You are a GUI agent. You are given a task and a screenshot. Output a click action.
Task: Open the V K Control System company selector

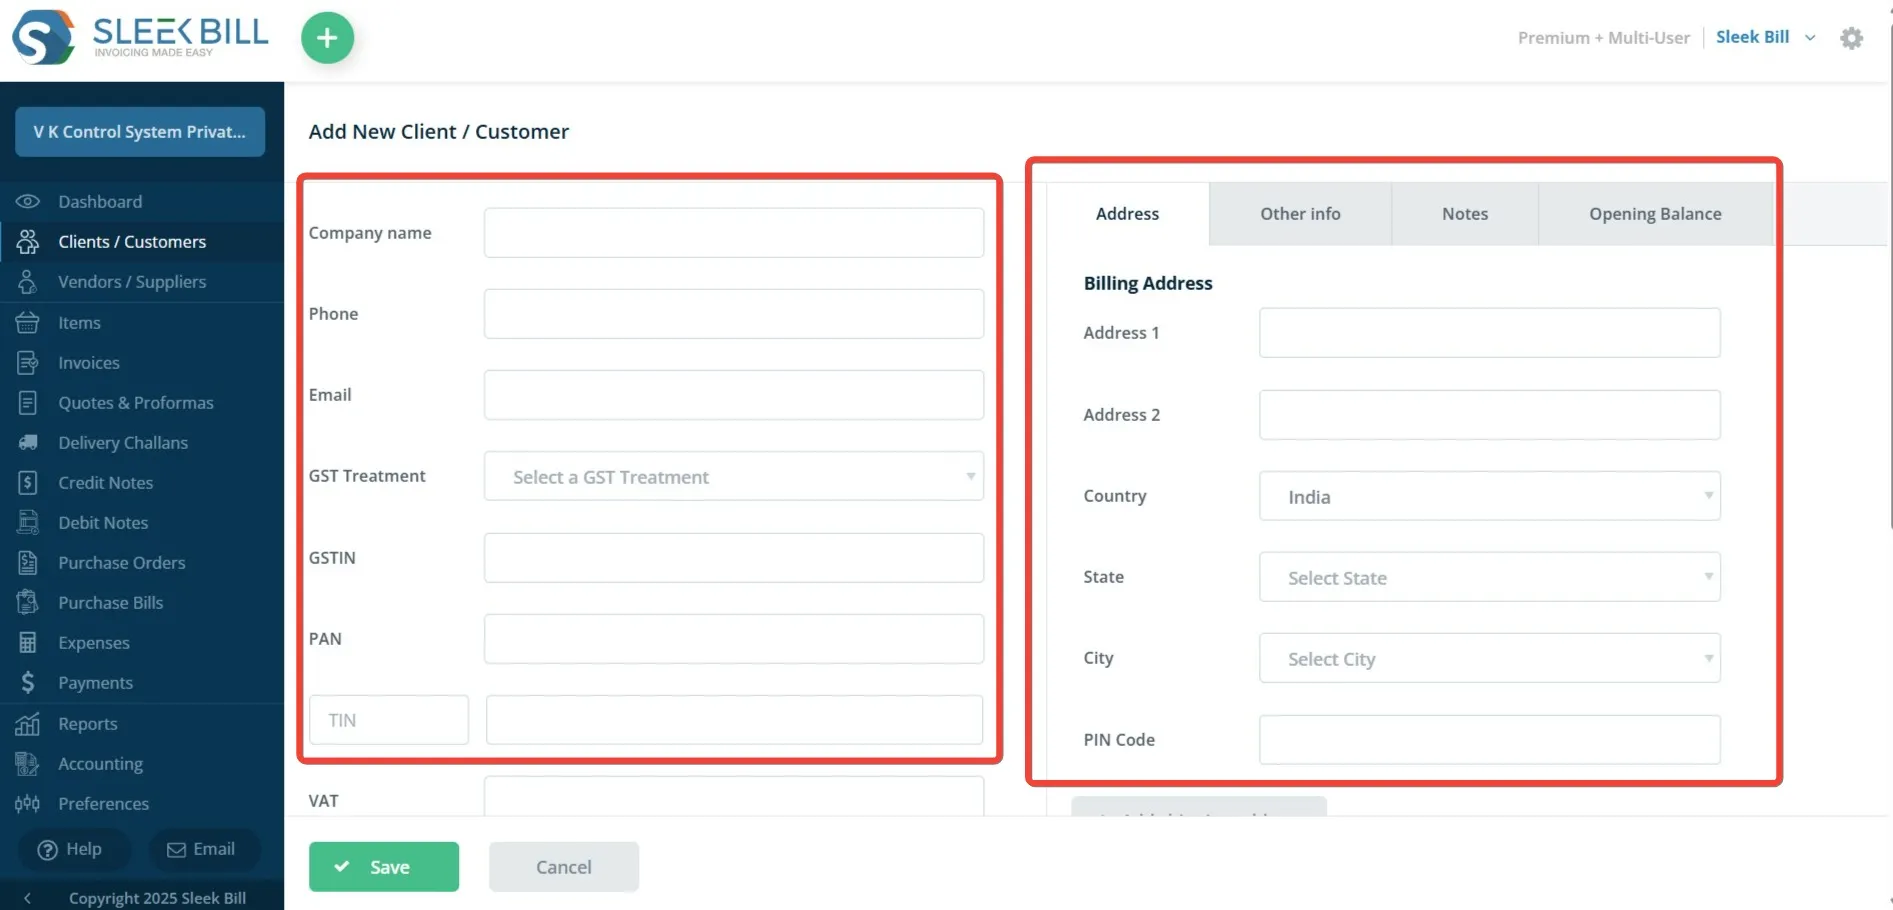[x=140, y=132]
